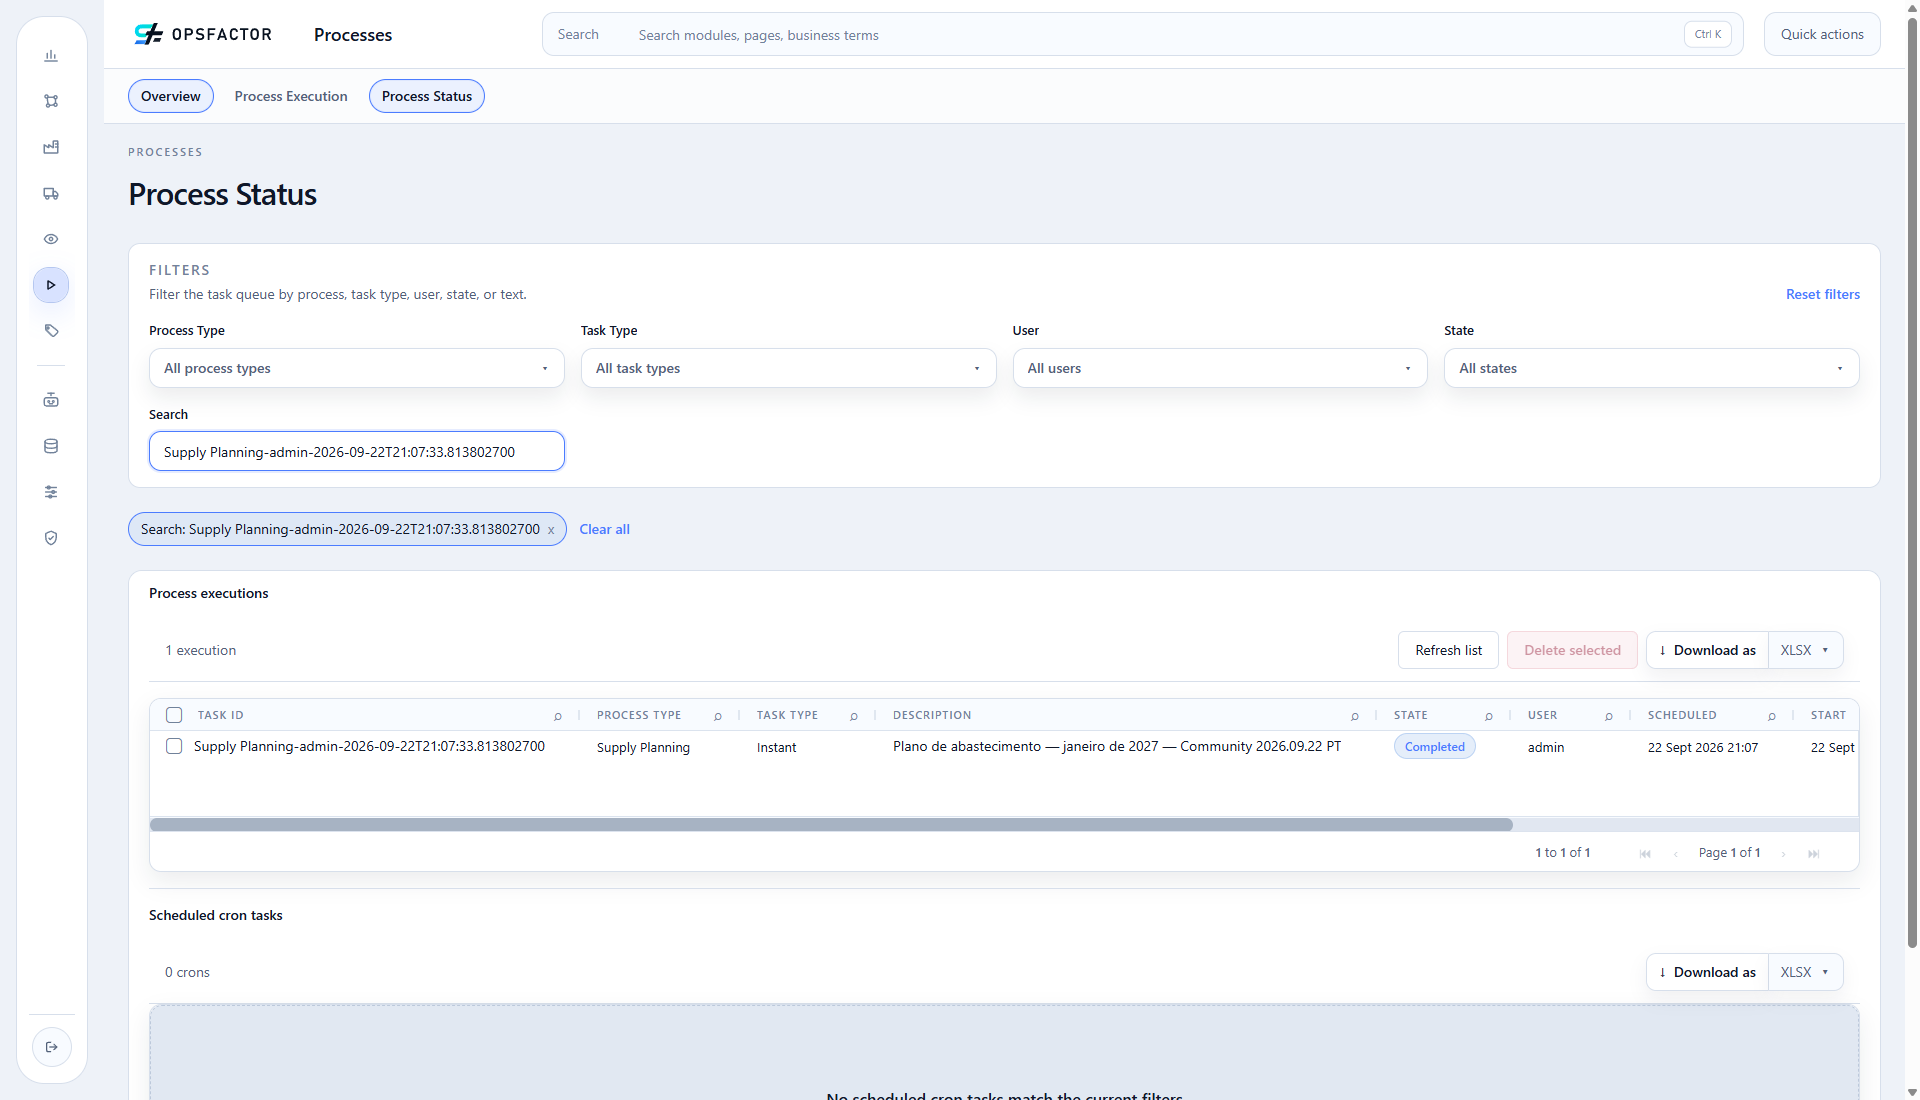The height and width of the screenshot is (1100, 1920).
Task: Click the Instant task type cell
Action: (776, 747)
